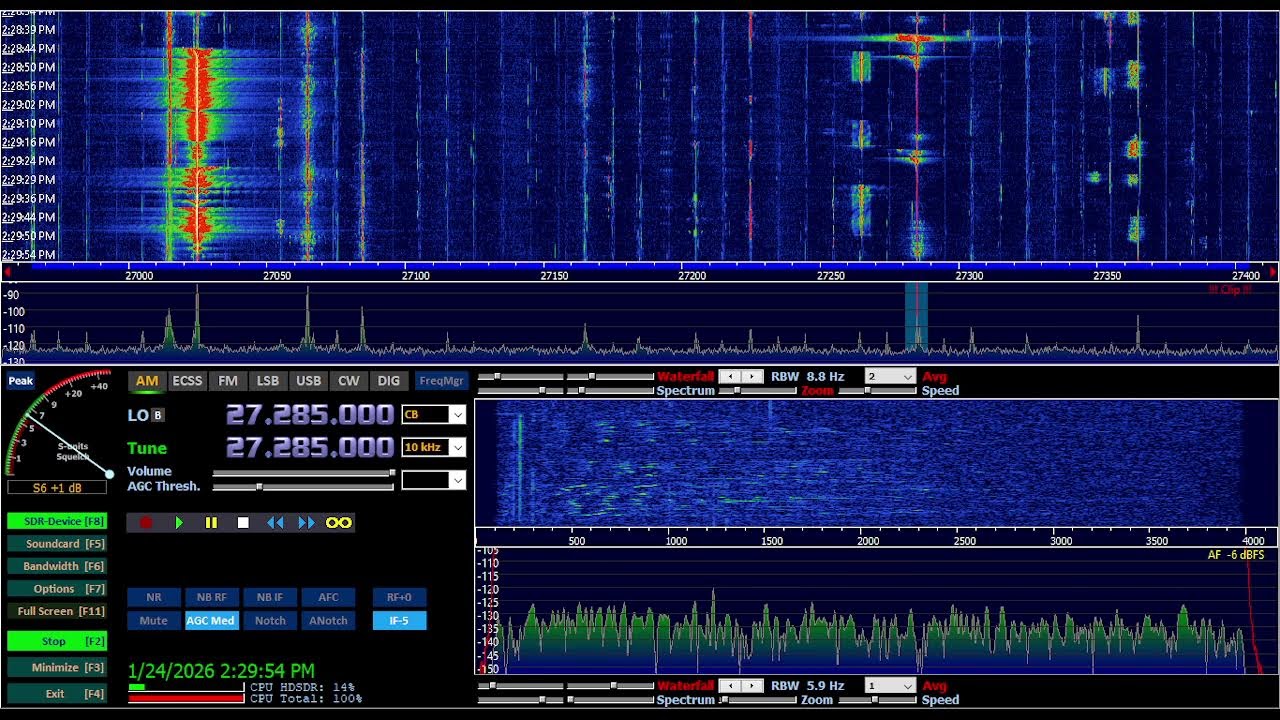Open upper Avg dropdown showing 2
1280x720 pixels.
[890, 377]
